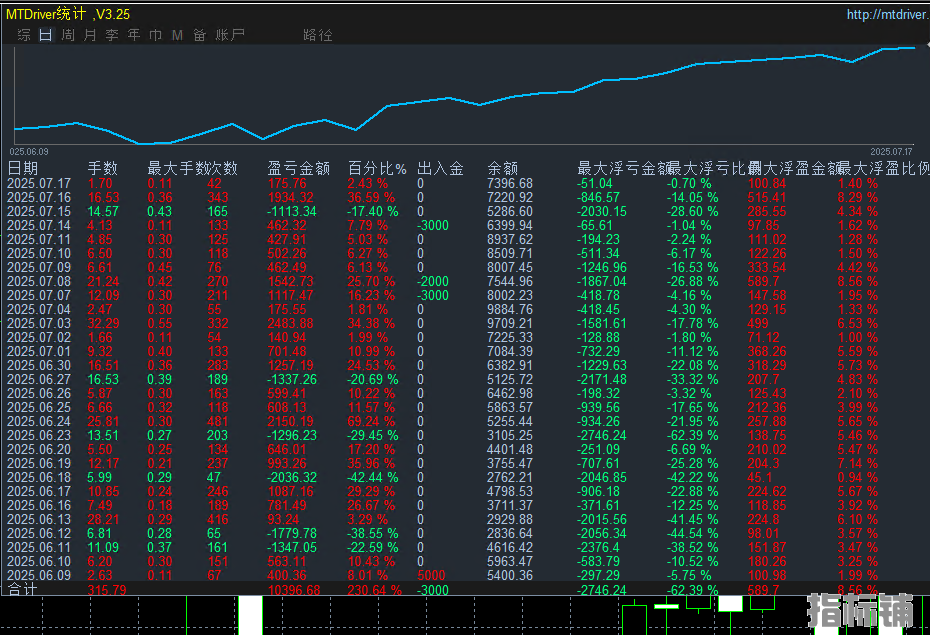Click balance value 7396.68
930x635 pixels.
click(x=510, y=183)
